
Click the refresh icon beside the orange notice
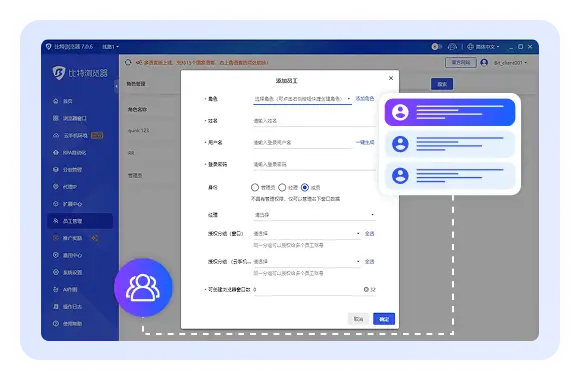coord(128,63)
